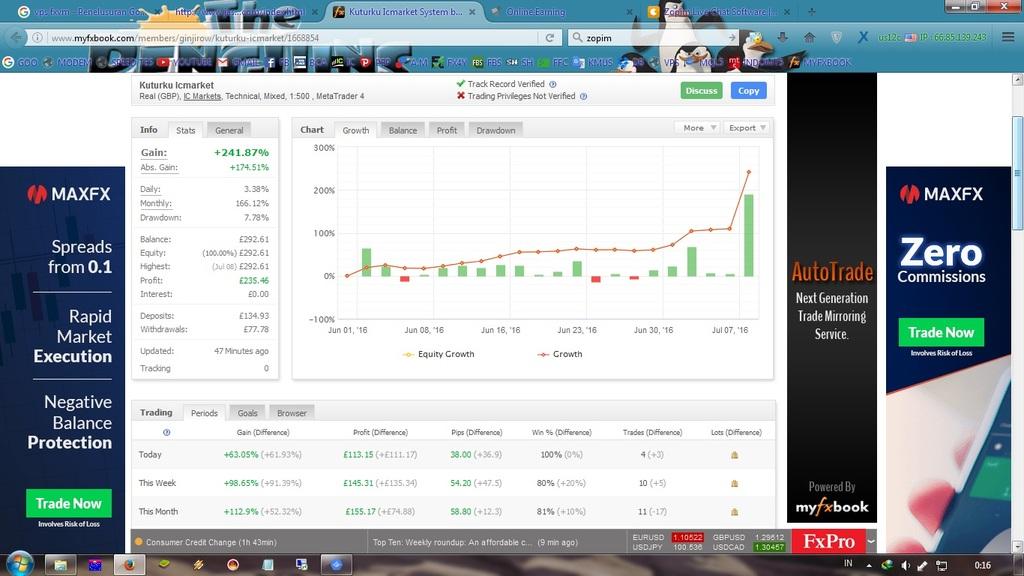Open the GOO Google bookmark

click(x=21, y=63)
